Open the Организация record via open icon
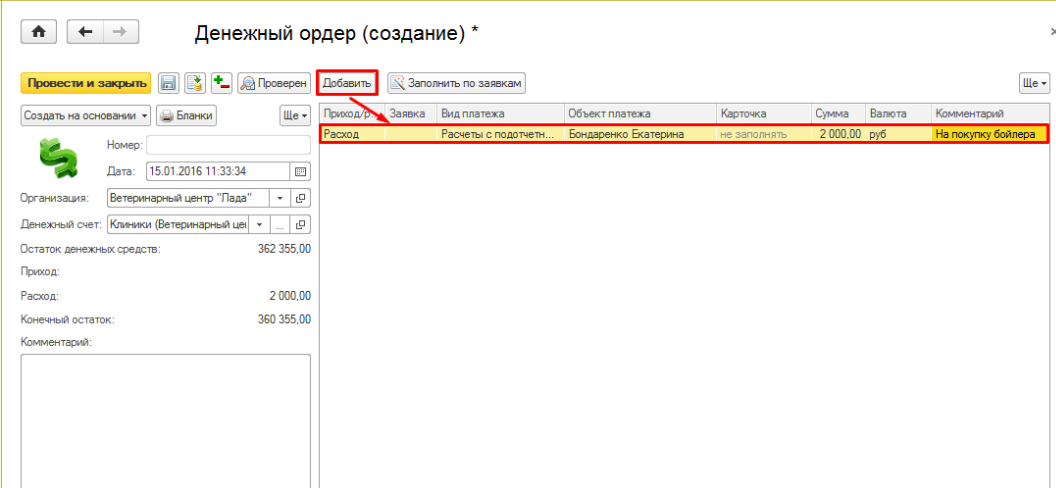This screenshot has width=1056, height=488. point(301,198)
